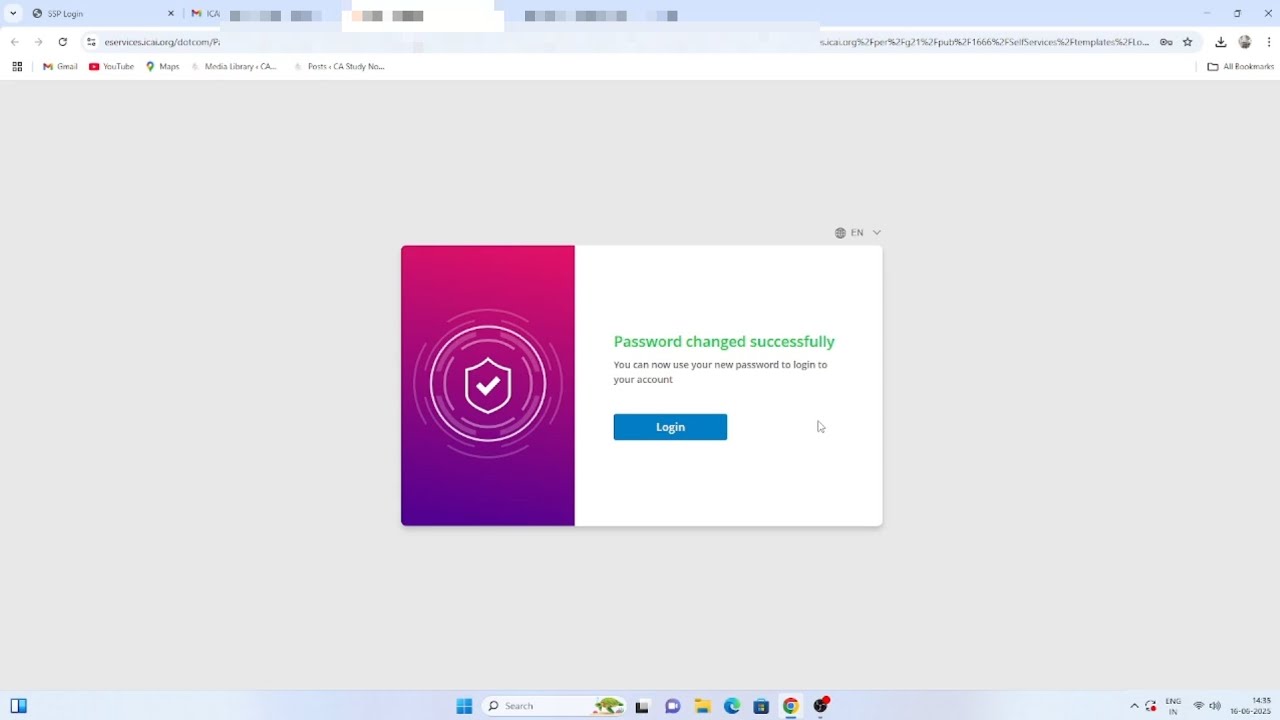
Task: Go back to the previous page
Action: coord(14,42)
